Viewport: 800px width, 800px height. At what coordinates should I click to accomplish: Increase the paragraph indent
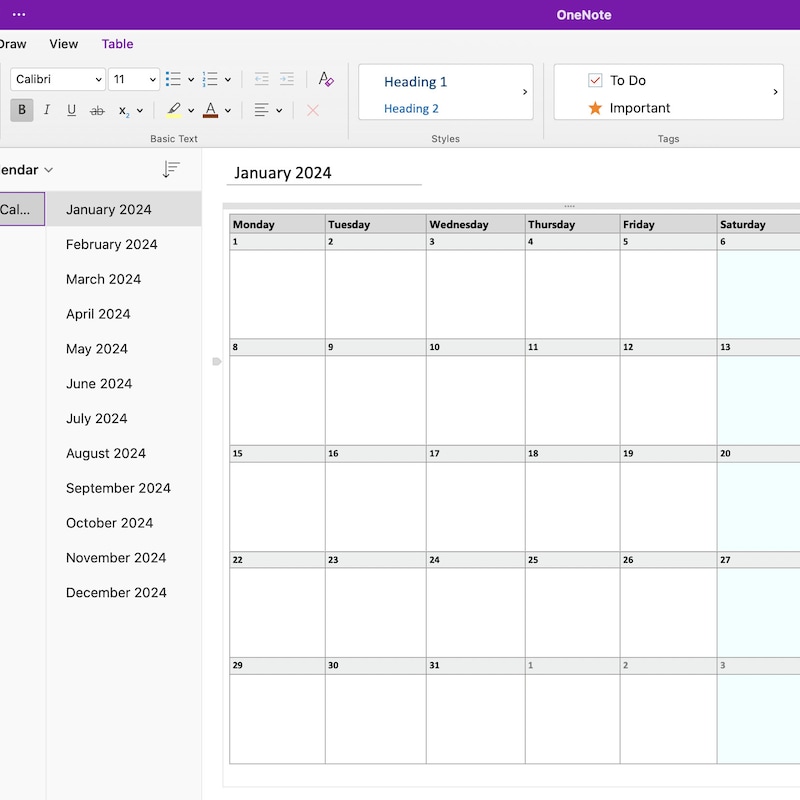[x=287, y=78]
